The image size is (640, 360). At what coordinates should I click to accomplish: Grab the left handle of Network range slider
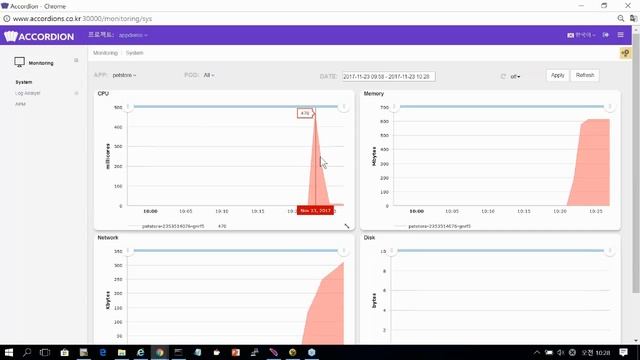coord(128,251)
